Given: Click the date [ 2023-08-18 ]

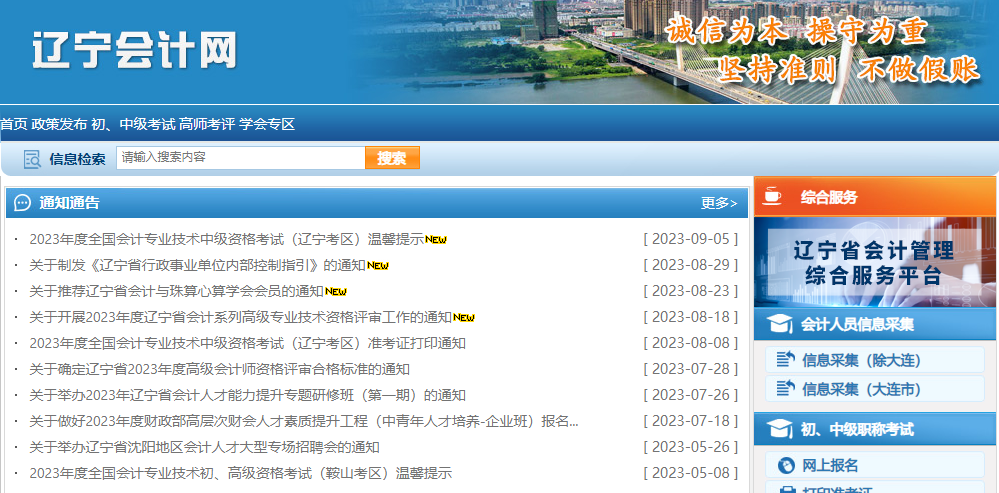Looking at the screenshot, I should pos(691,317).
